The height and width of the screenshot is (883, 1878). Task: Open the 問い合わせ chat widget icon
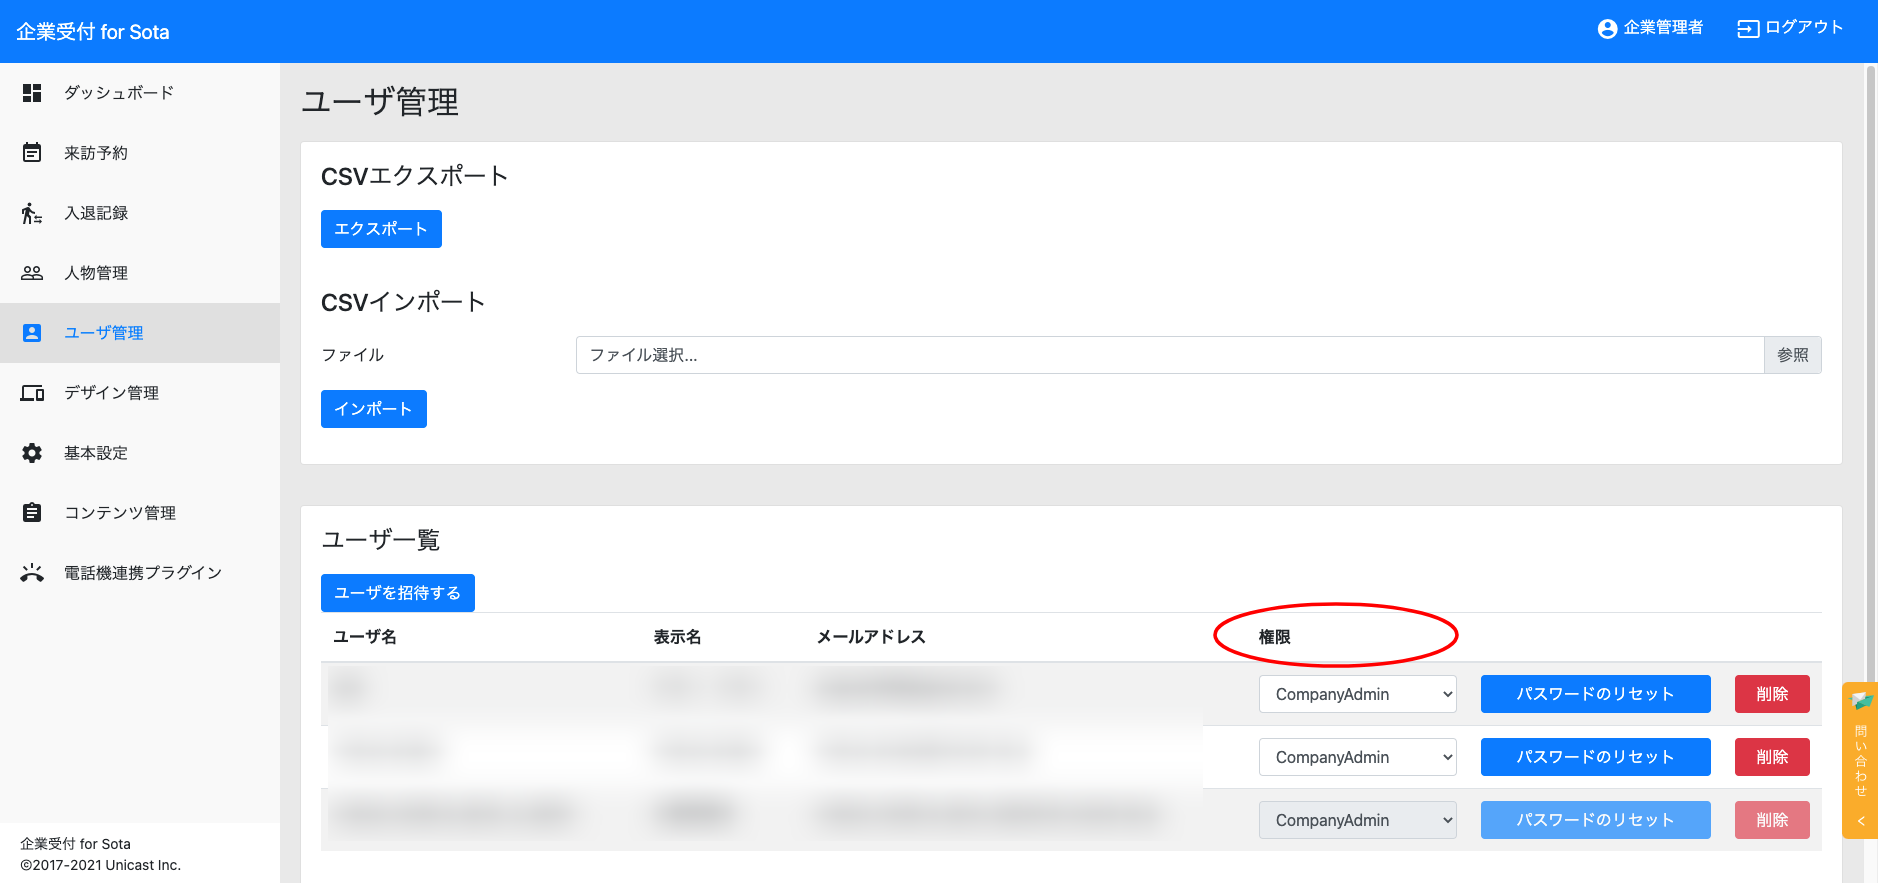point(1861,701)
